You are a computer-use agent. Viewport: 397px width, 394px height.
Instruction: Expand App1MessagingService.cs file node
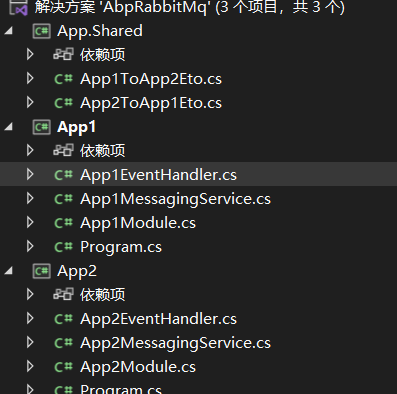[30, 198]
